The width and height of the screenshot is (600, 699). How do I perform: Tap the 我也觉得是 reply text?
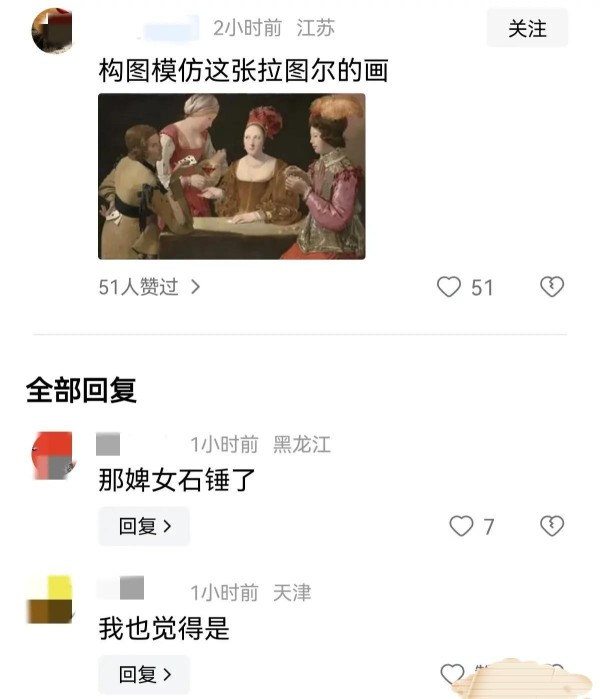(164, 628)
